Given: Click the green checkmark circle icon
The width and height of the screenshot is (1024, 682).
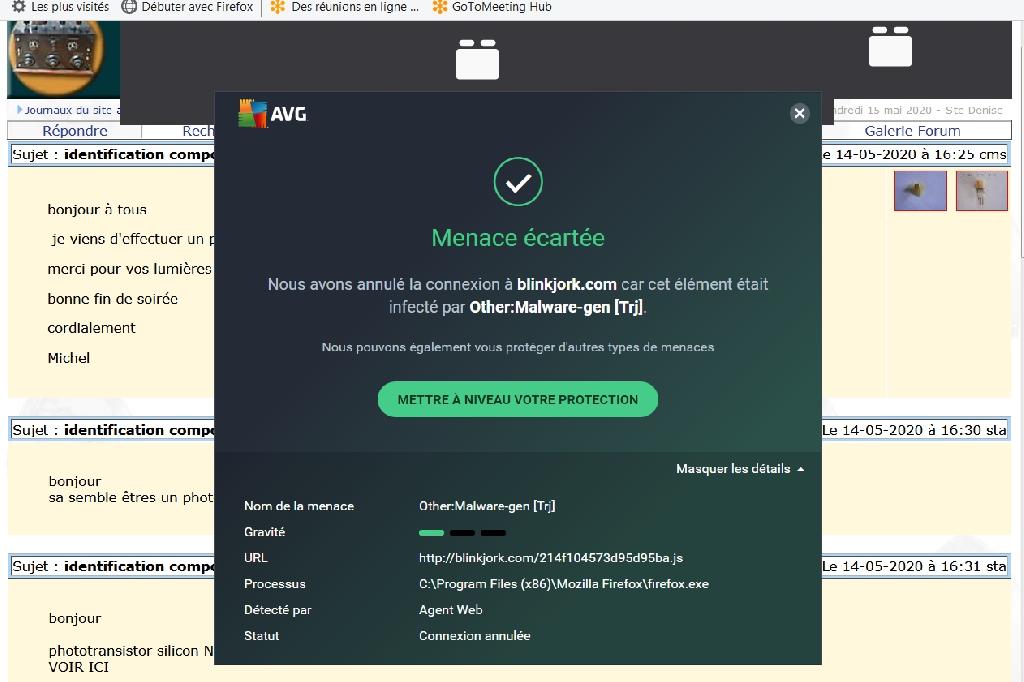Looking at the screenshot, I should pyautogui.click(x=518, y=183).
